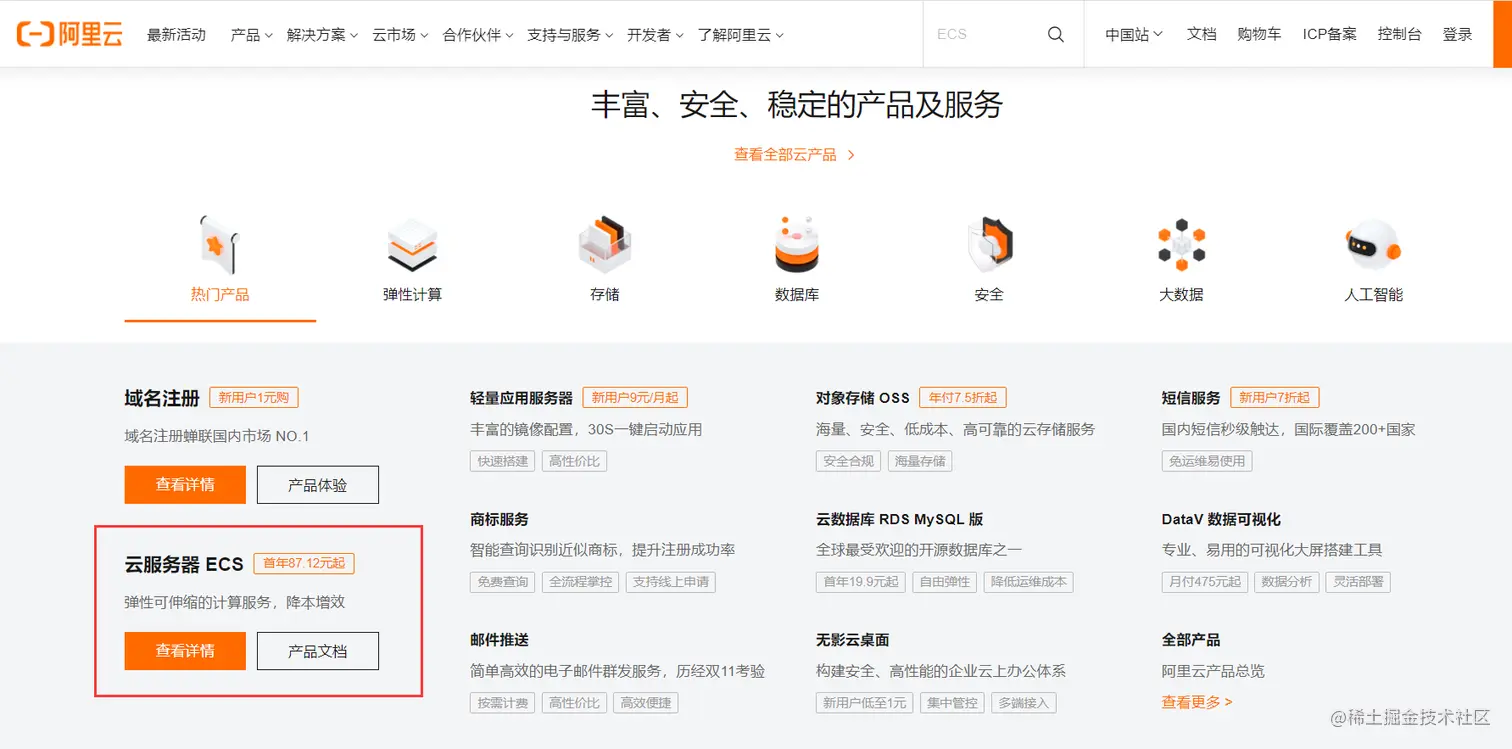
Task: Open ICP备案 in the header
Action: (x=1329, y=34)
